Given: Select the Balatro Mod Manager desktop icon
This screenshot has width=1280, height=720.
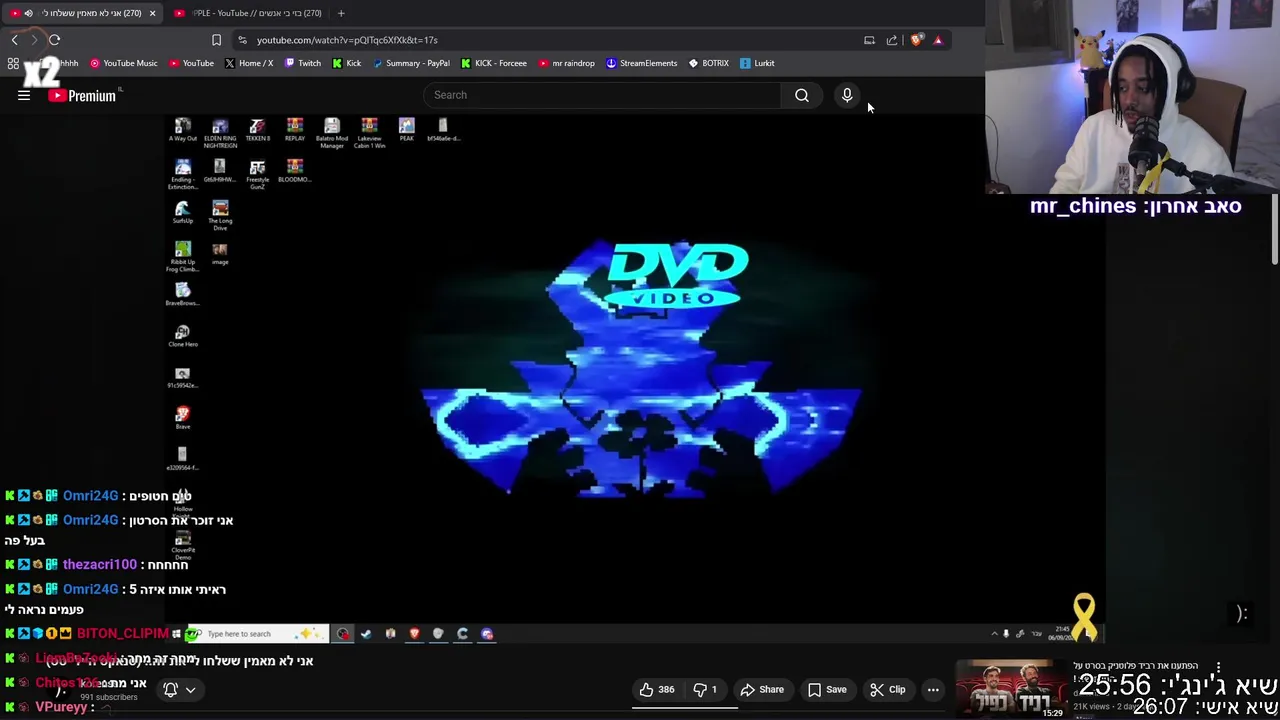Looking at the screenshot, I should click(332, 133).
